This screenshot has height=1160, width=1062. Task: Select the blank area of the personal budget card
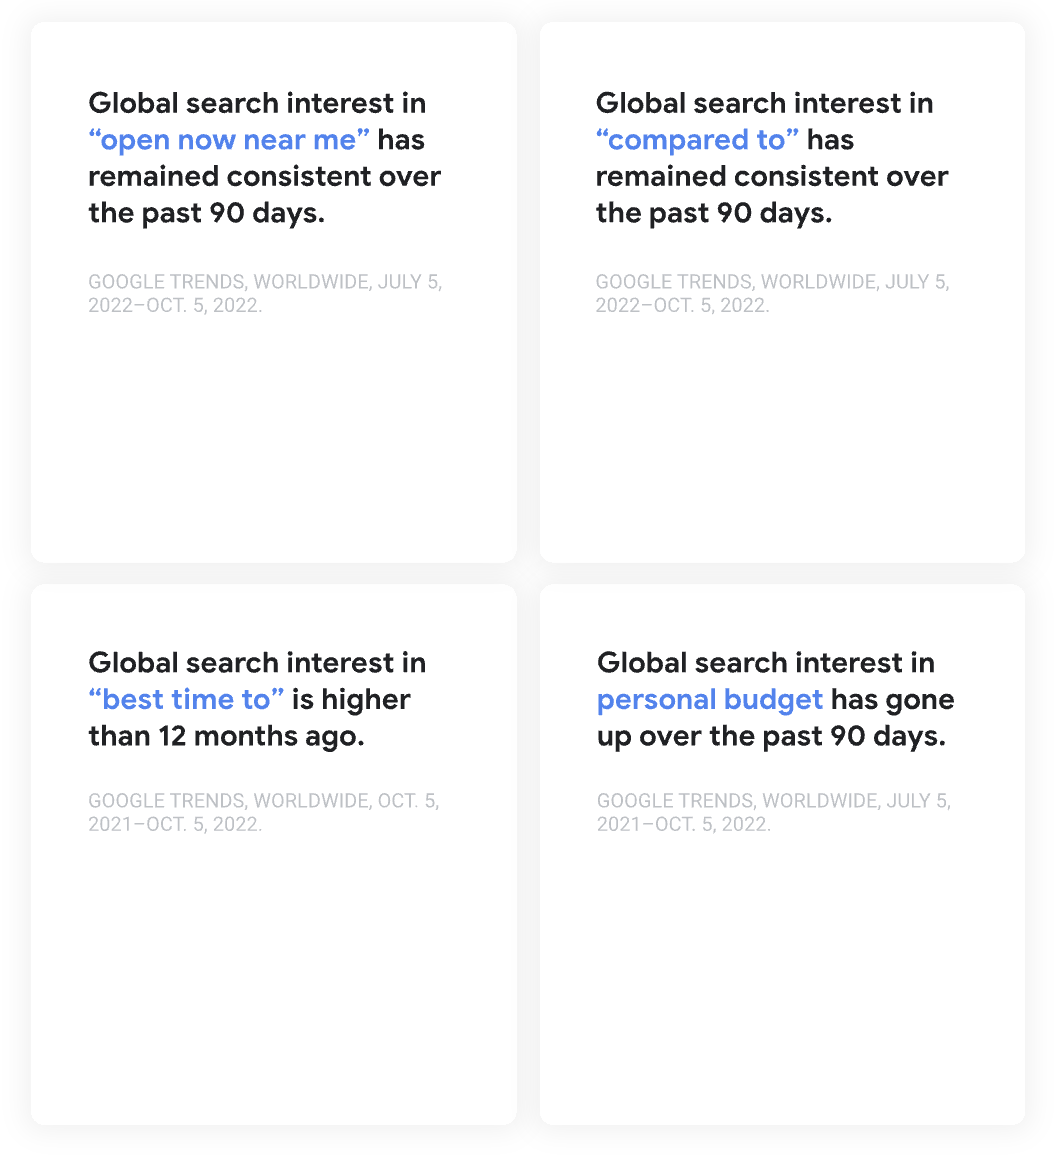(x=782, y=980)
